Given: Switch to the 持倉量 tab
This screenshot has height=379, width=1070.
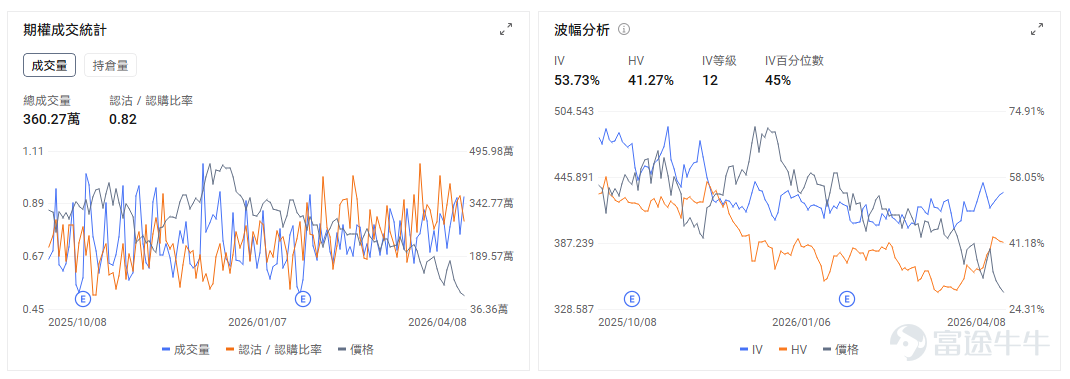Looking at the screenshot, I should pyautogui.click(x=111, y=66).
